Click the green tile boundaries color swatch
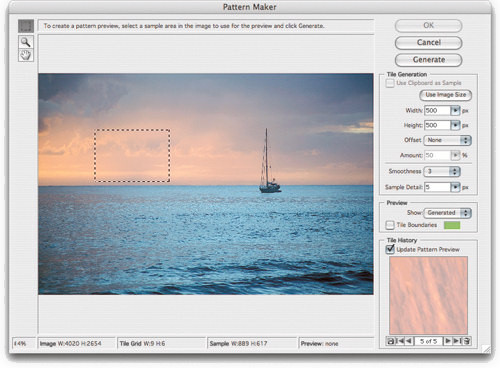Screen dimensions: 500x368 click(452, 225)
